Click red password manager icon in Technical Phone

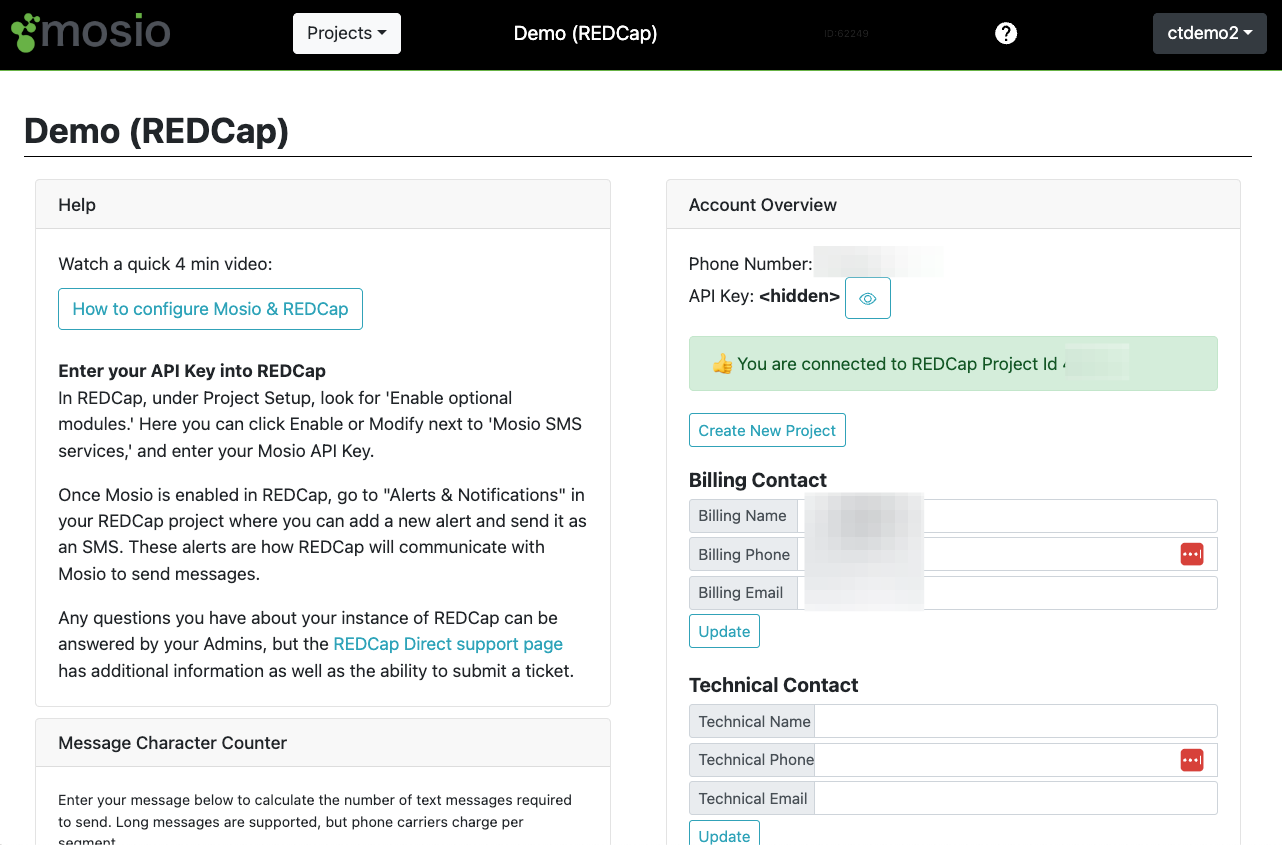(x=1191, y=760)
